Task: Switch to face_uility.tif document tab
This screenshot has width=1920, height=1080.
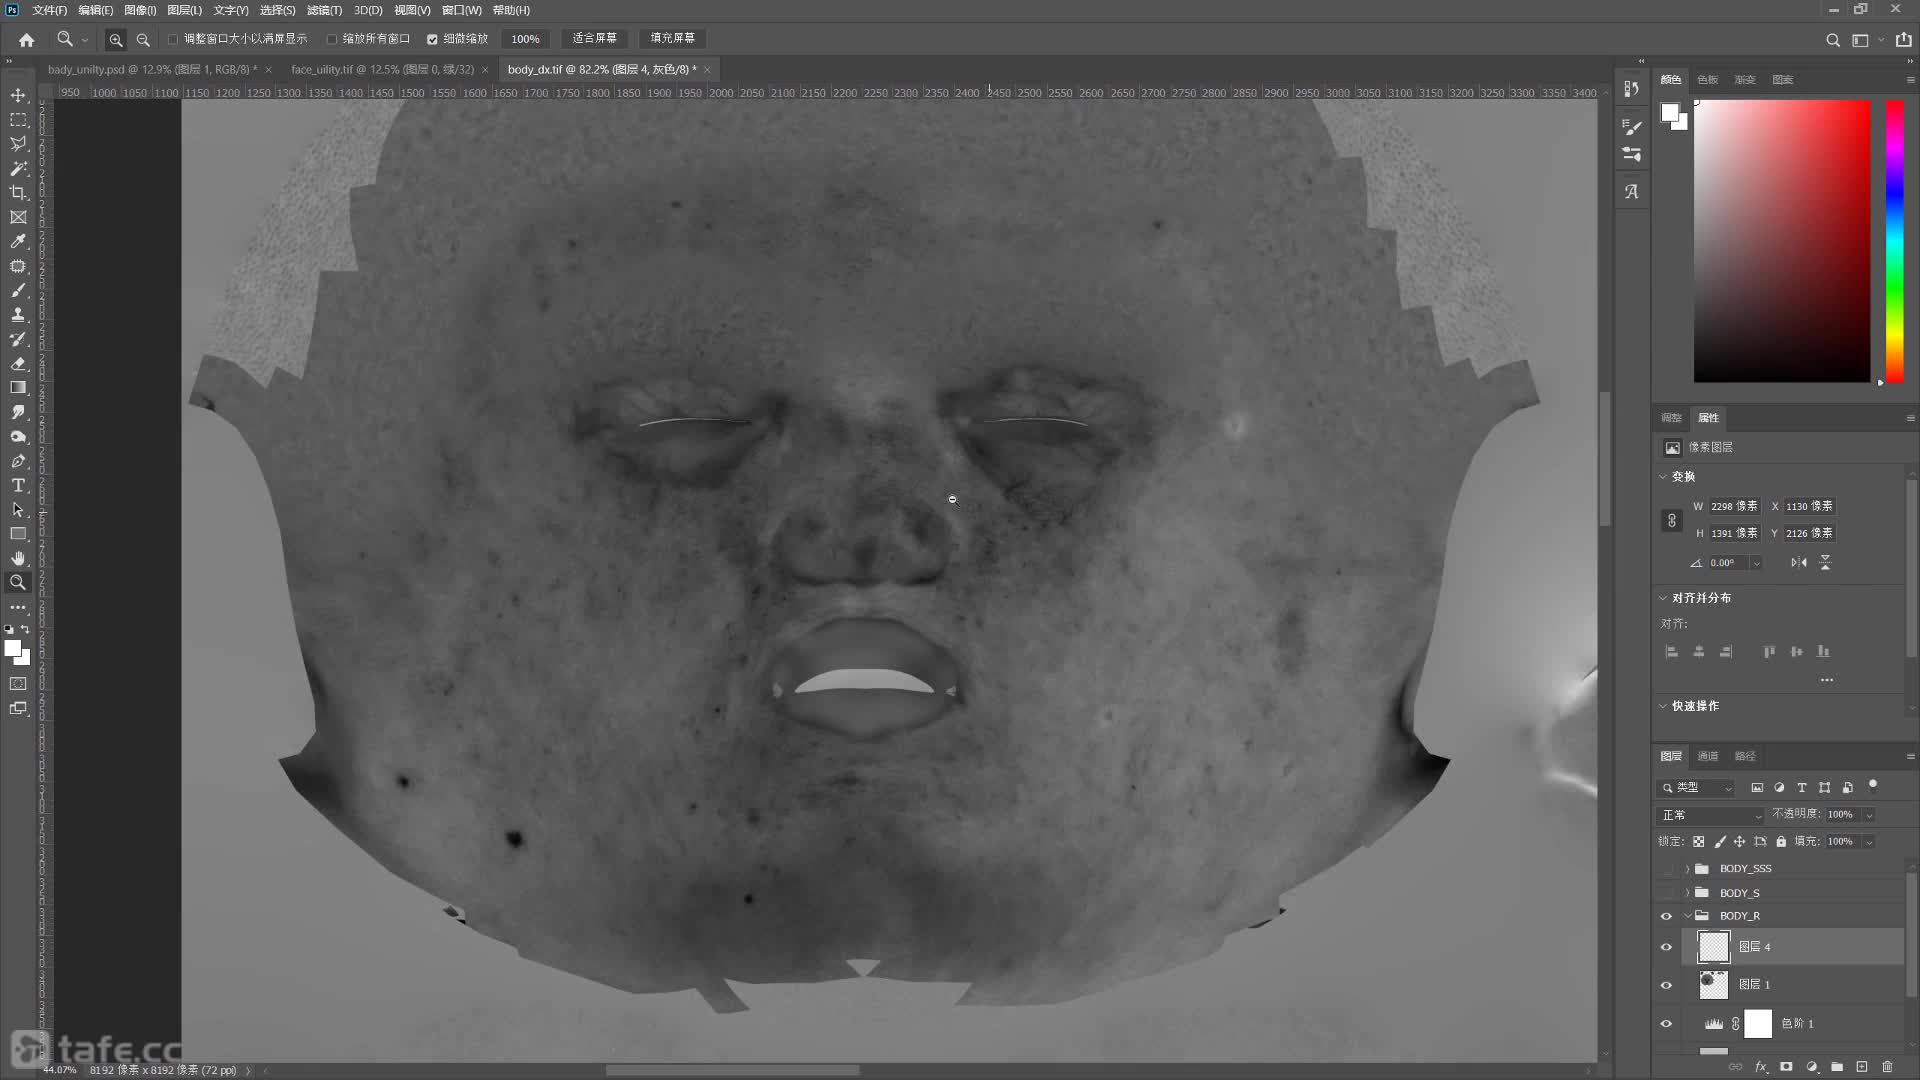Action: click(x=382, y=70)
